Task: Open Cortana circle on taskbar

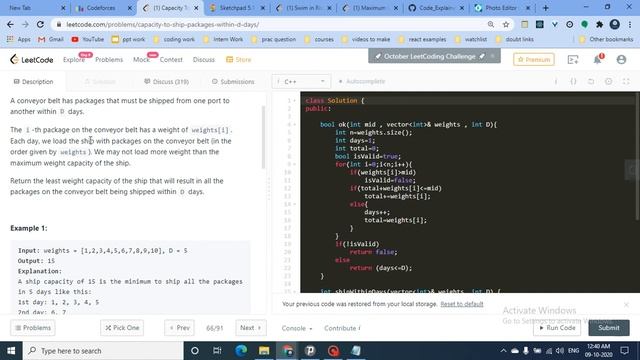Action: [x=195, y=351]
